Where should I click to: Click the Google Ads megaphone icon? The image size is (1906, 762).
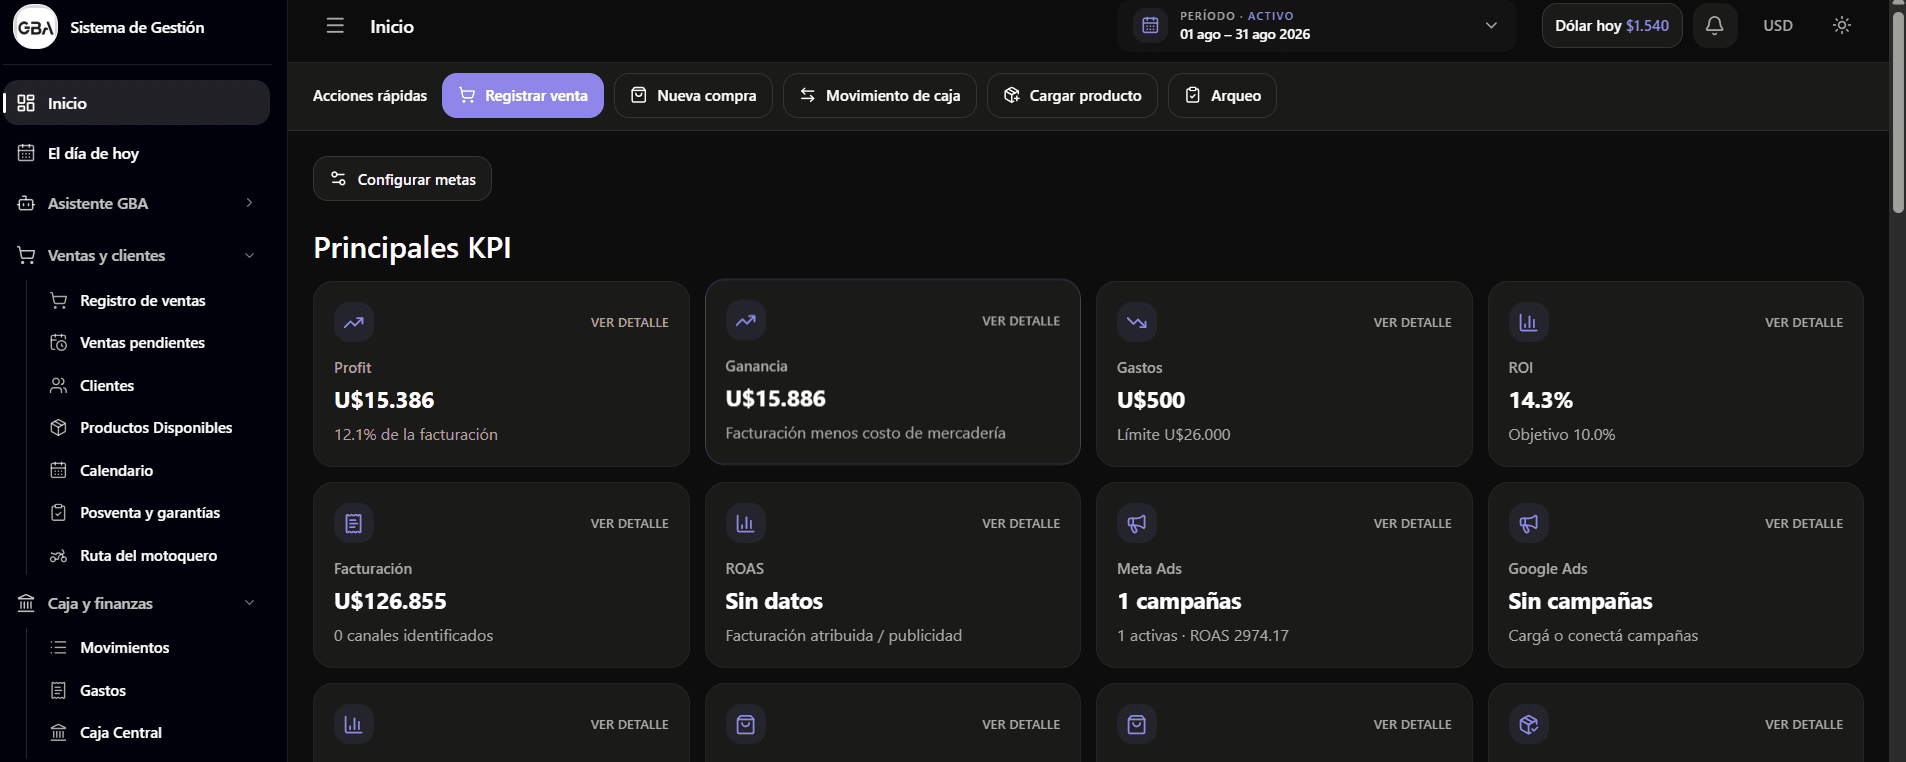click(1529, 523)
